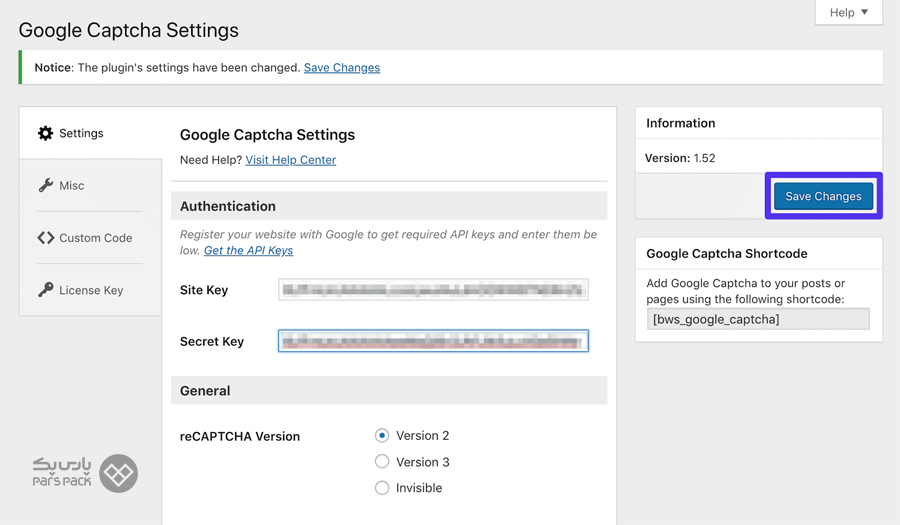The height and width of the screenshot is (525, 900).
Task: Click the Google Captcha Shortcode heading
Action: 727,254
